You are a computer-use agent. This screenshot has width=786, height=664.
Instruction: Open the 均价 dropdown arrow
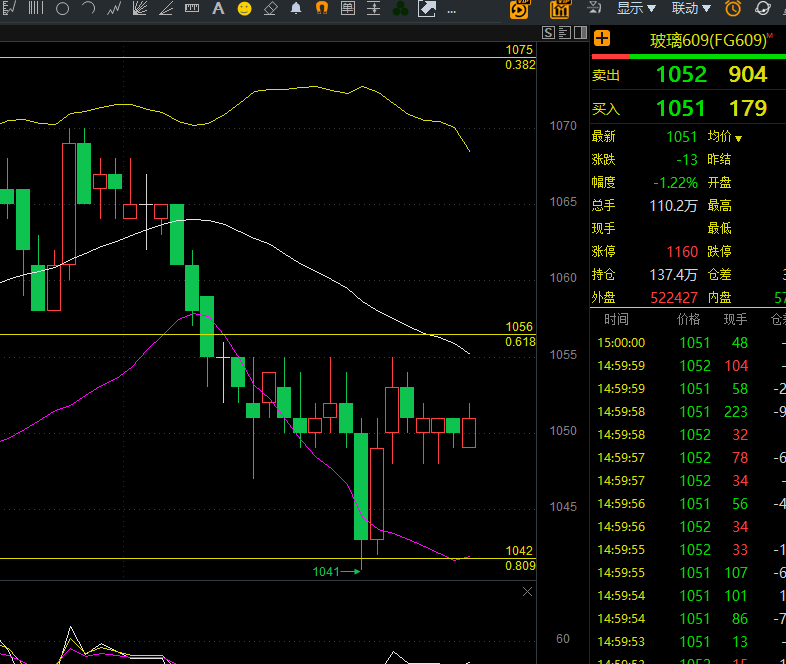coord(738,138)
